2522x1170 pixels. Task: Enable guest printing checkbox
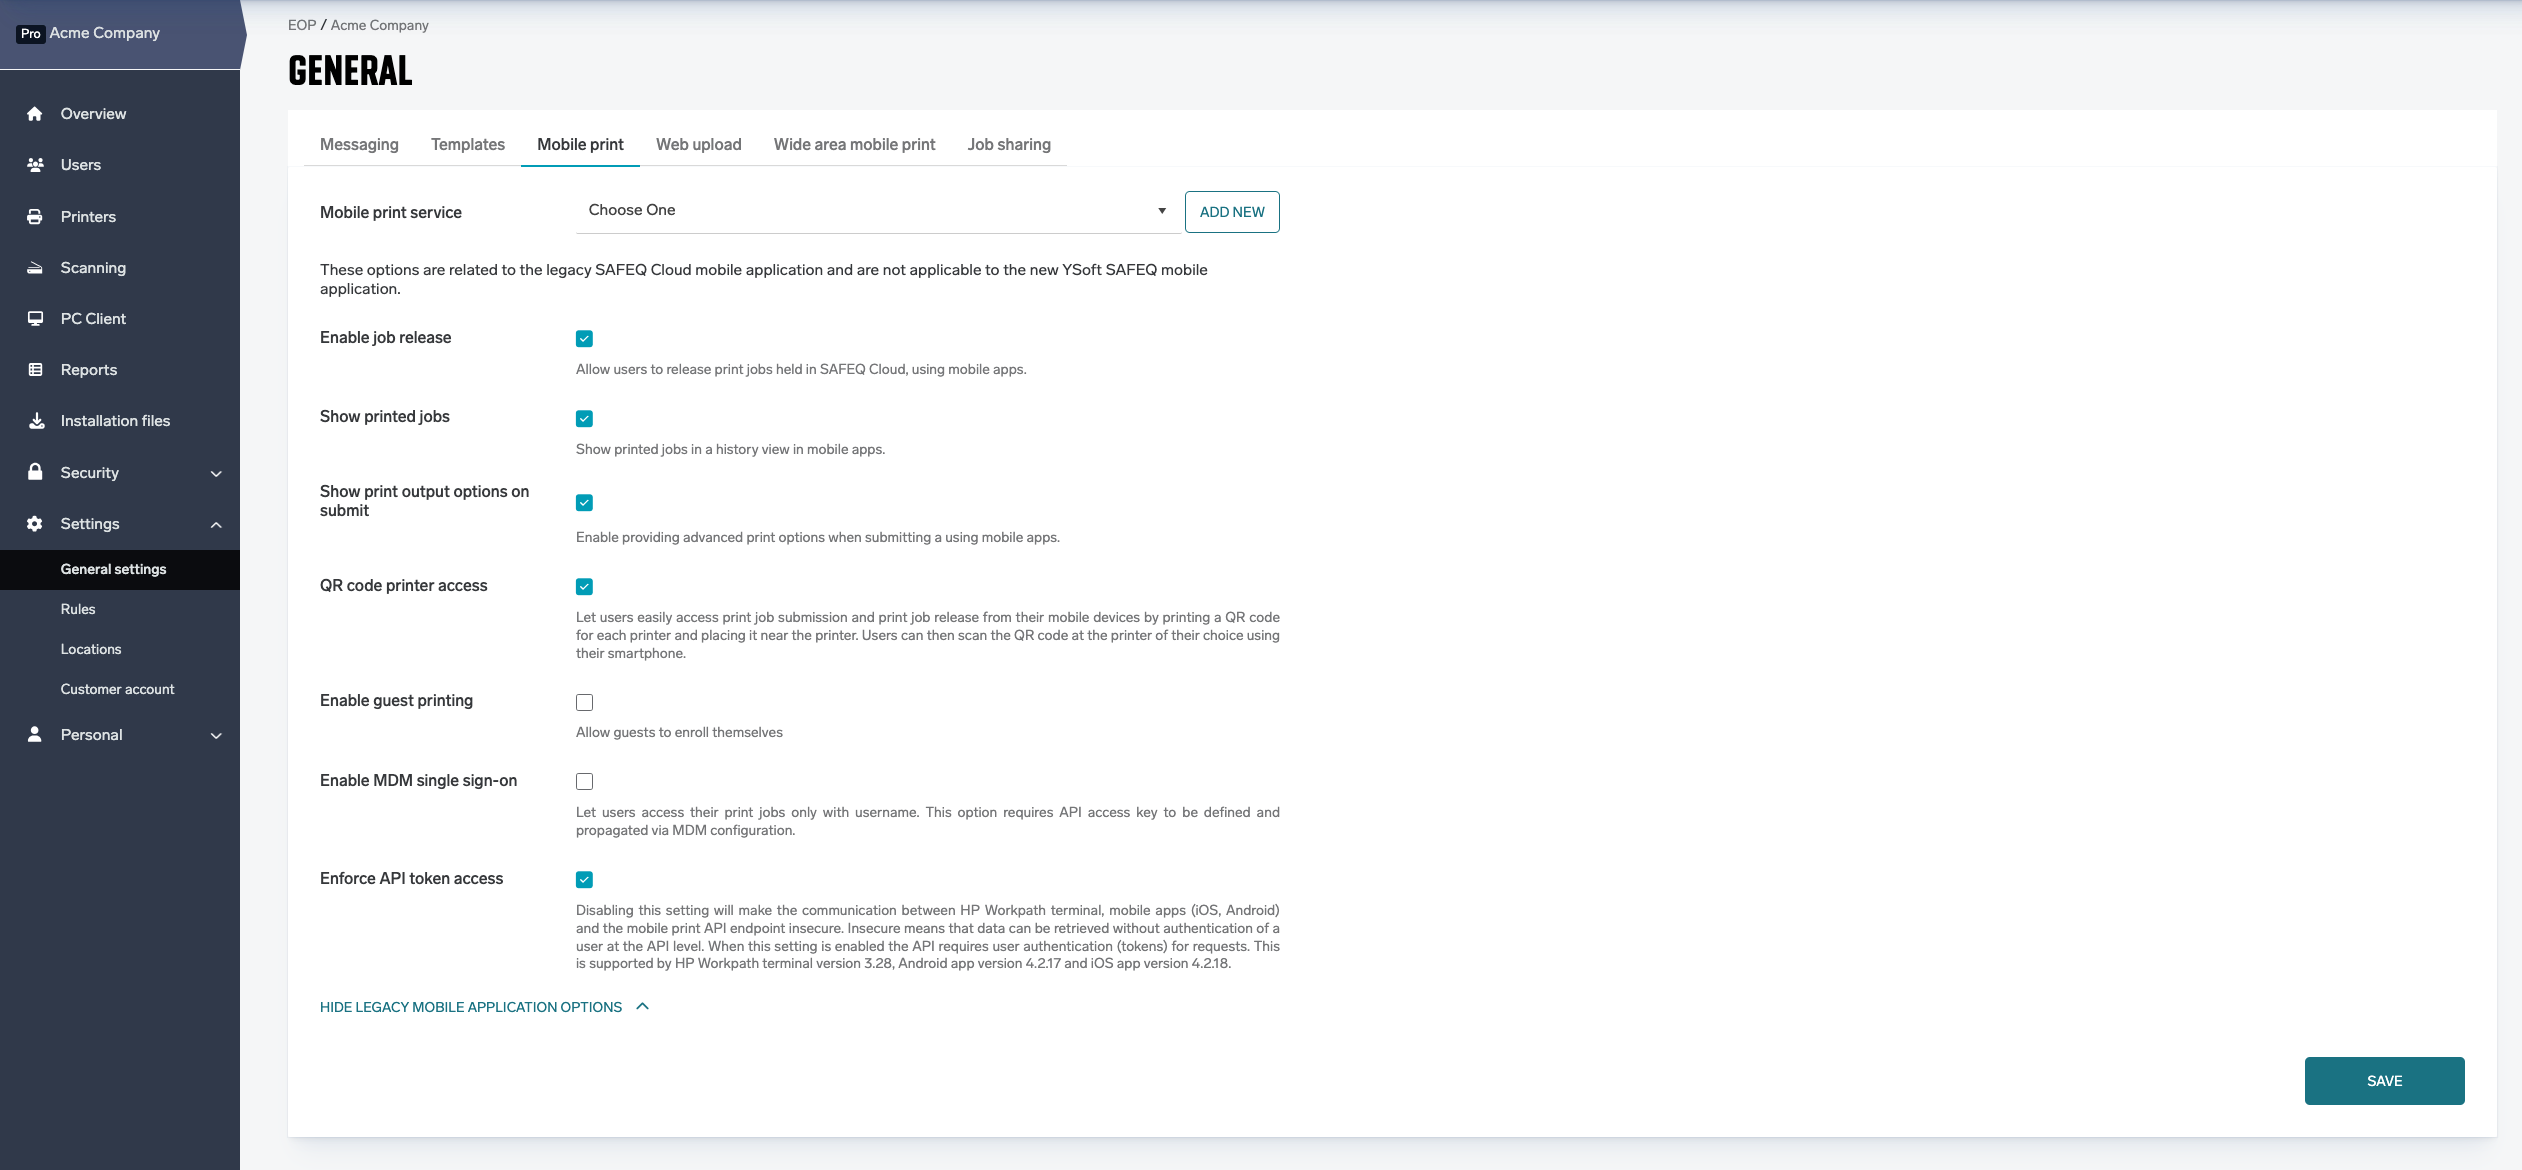[584, 702]
